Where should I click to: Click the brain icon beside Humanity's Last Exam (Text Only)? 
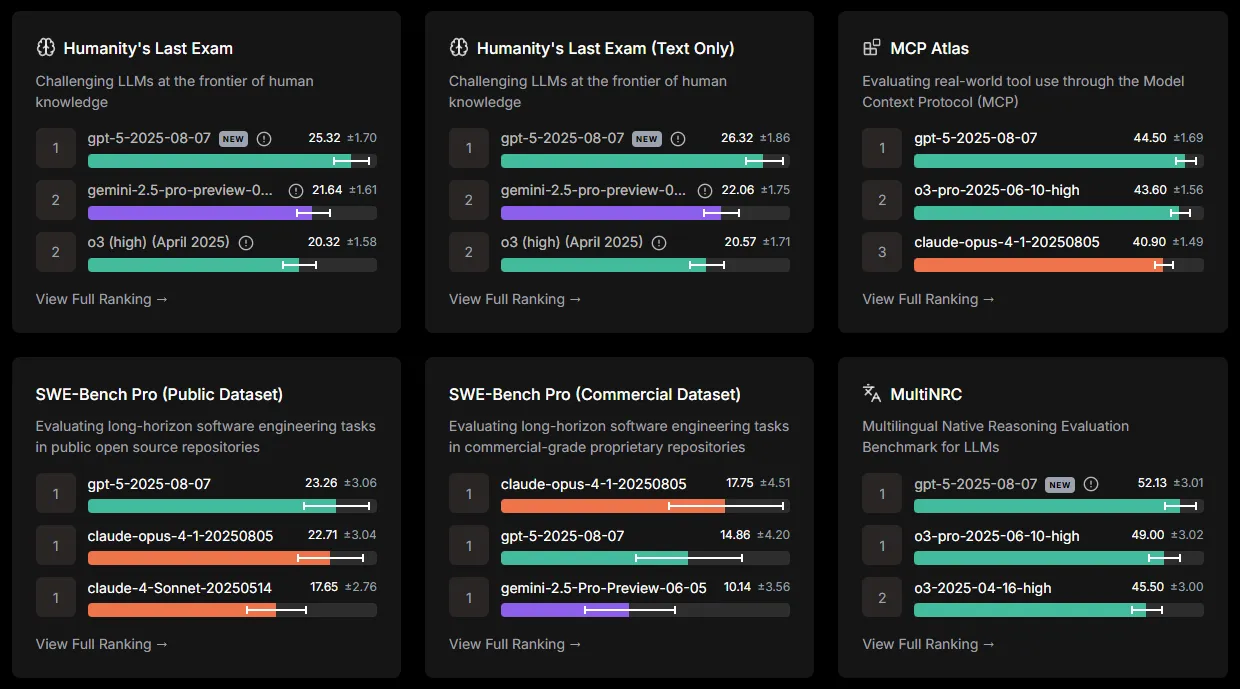pos(458,48)
